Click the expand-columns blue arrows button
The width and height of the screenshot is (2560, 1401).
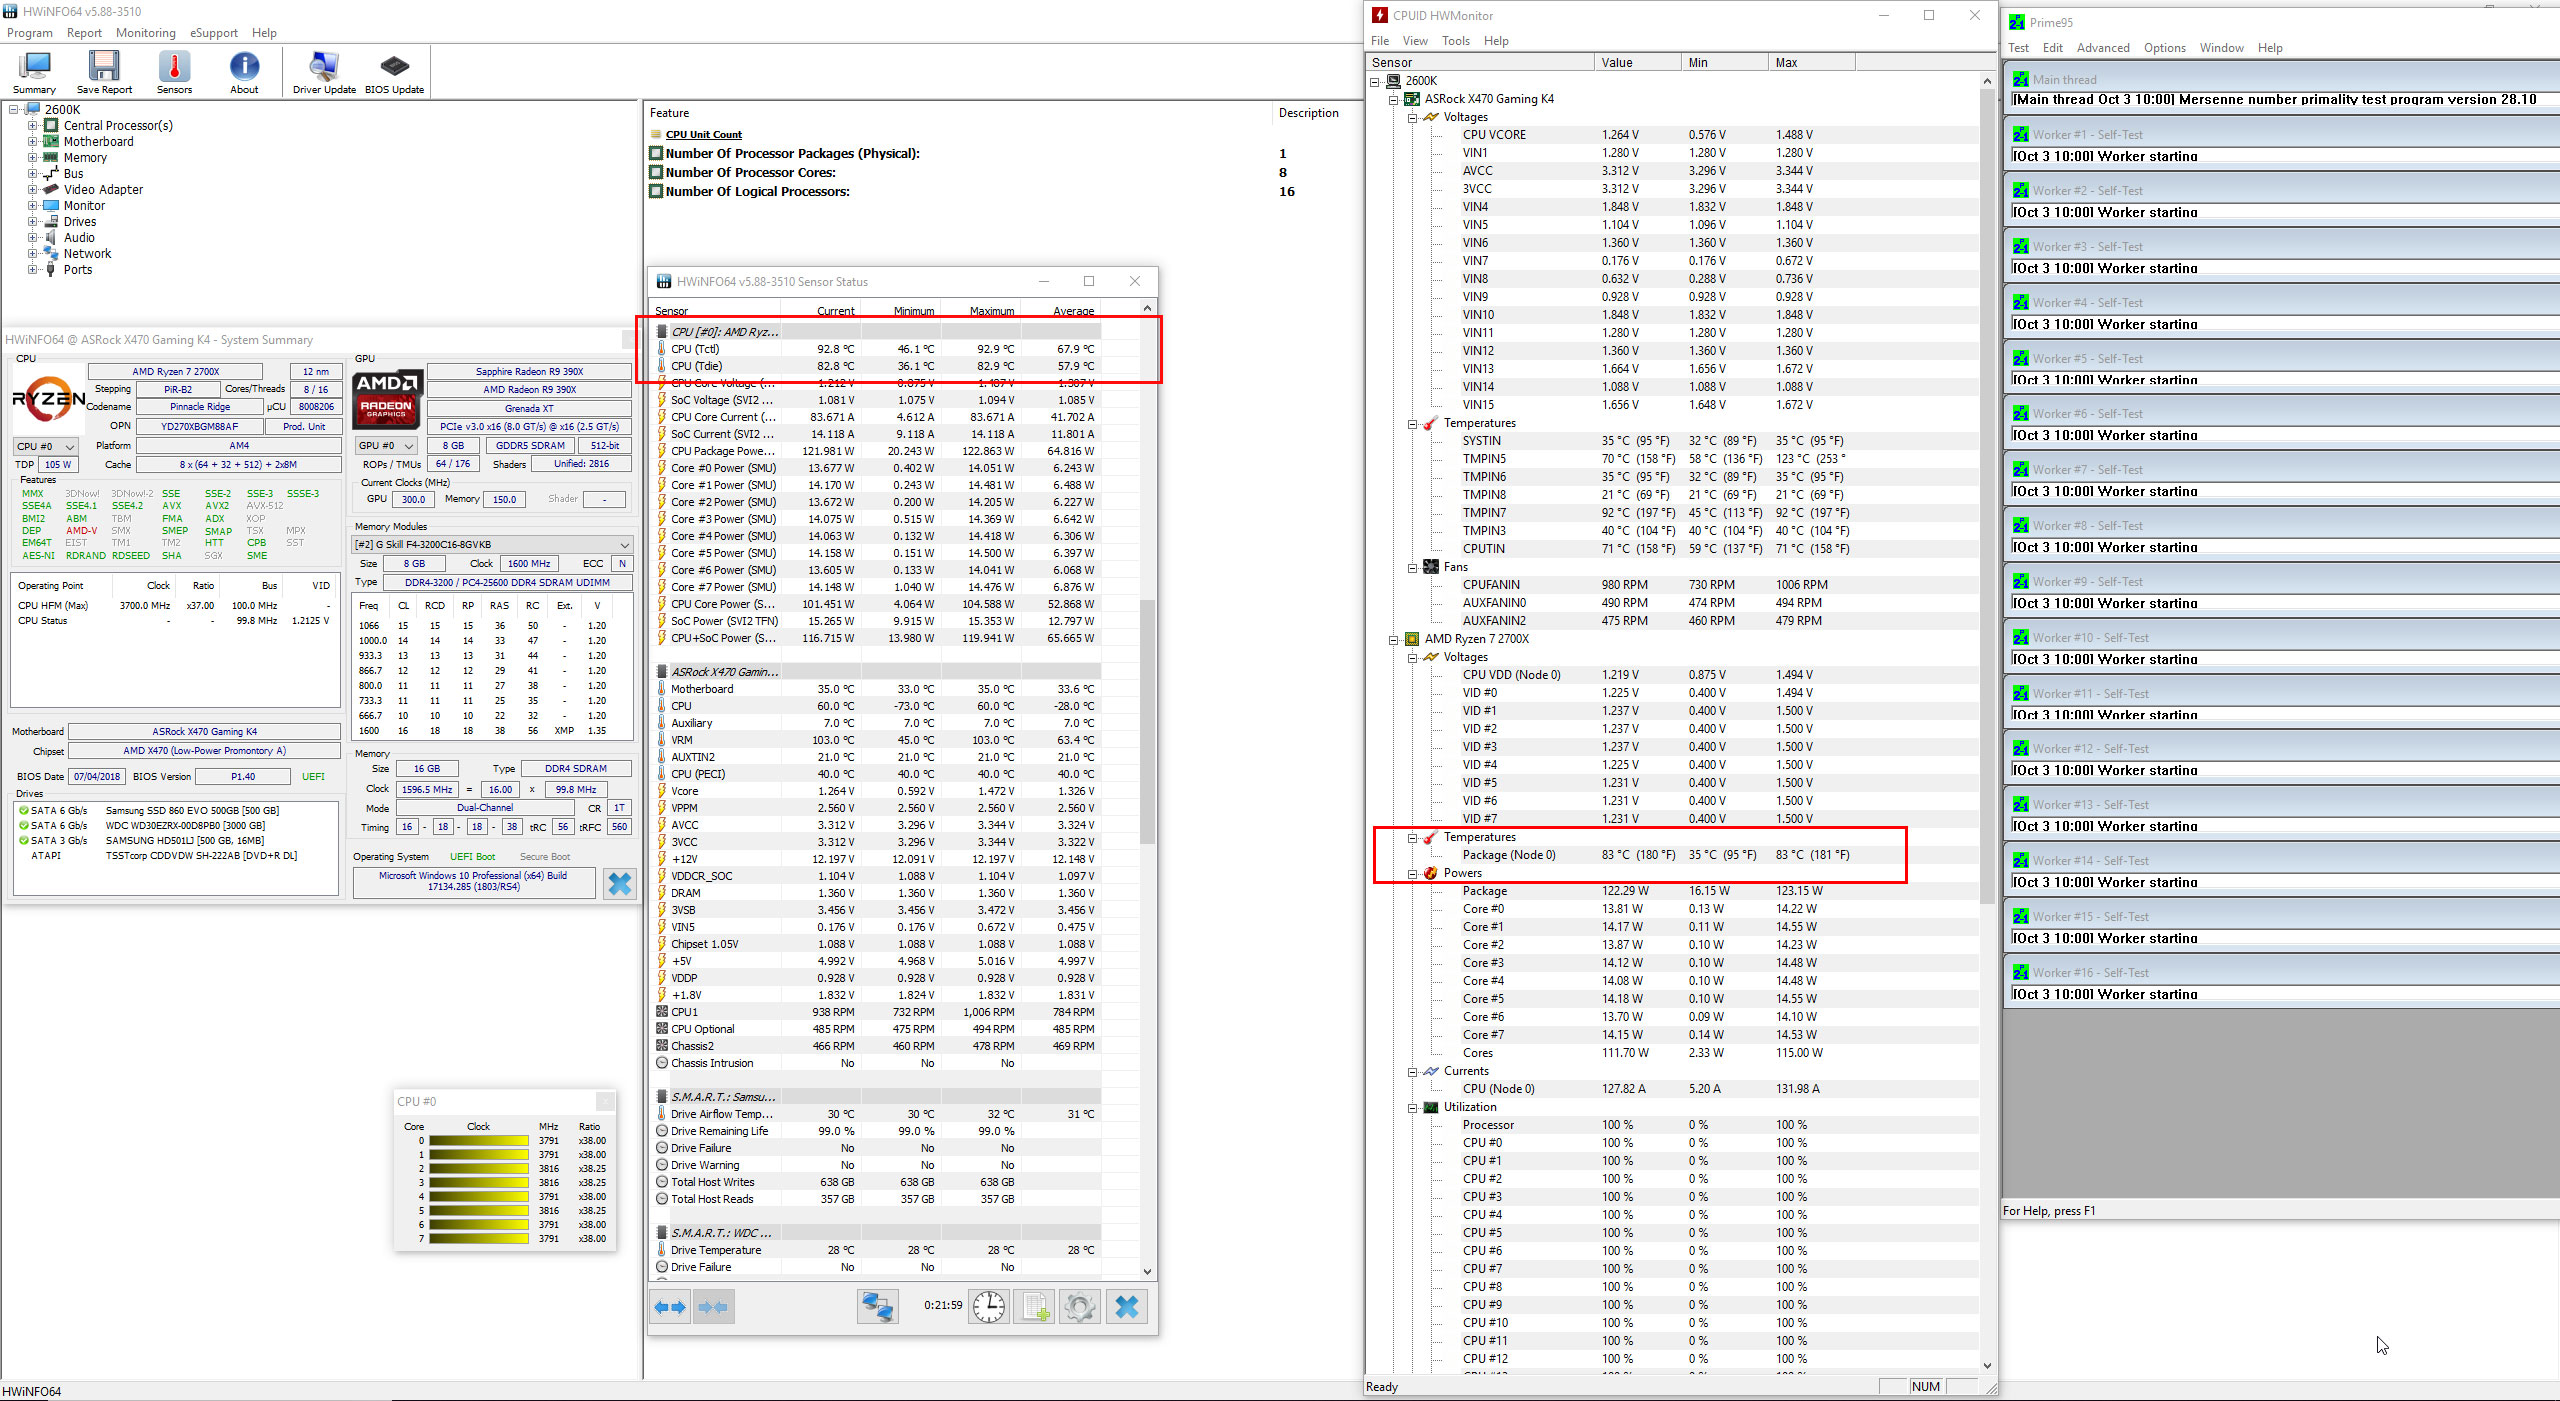670,1307
